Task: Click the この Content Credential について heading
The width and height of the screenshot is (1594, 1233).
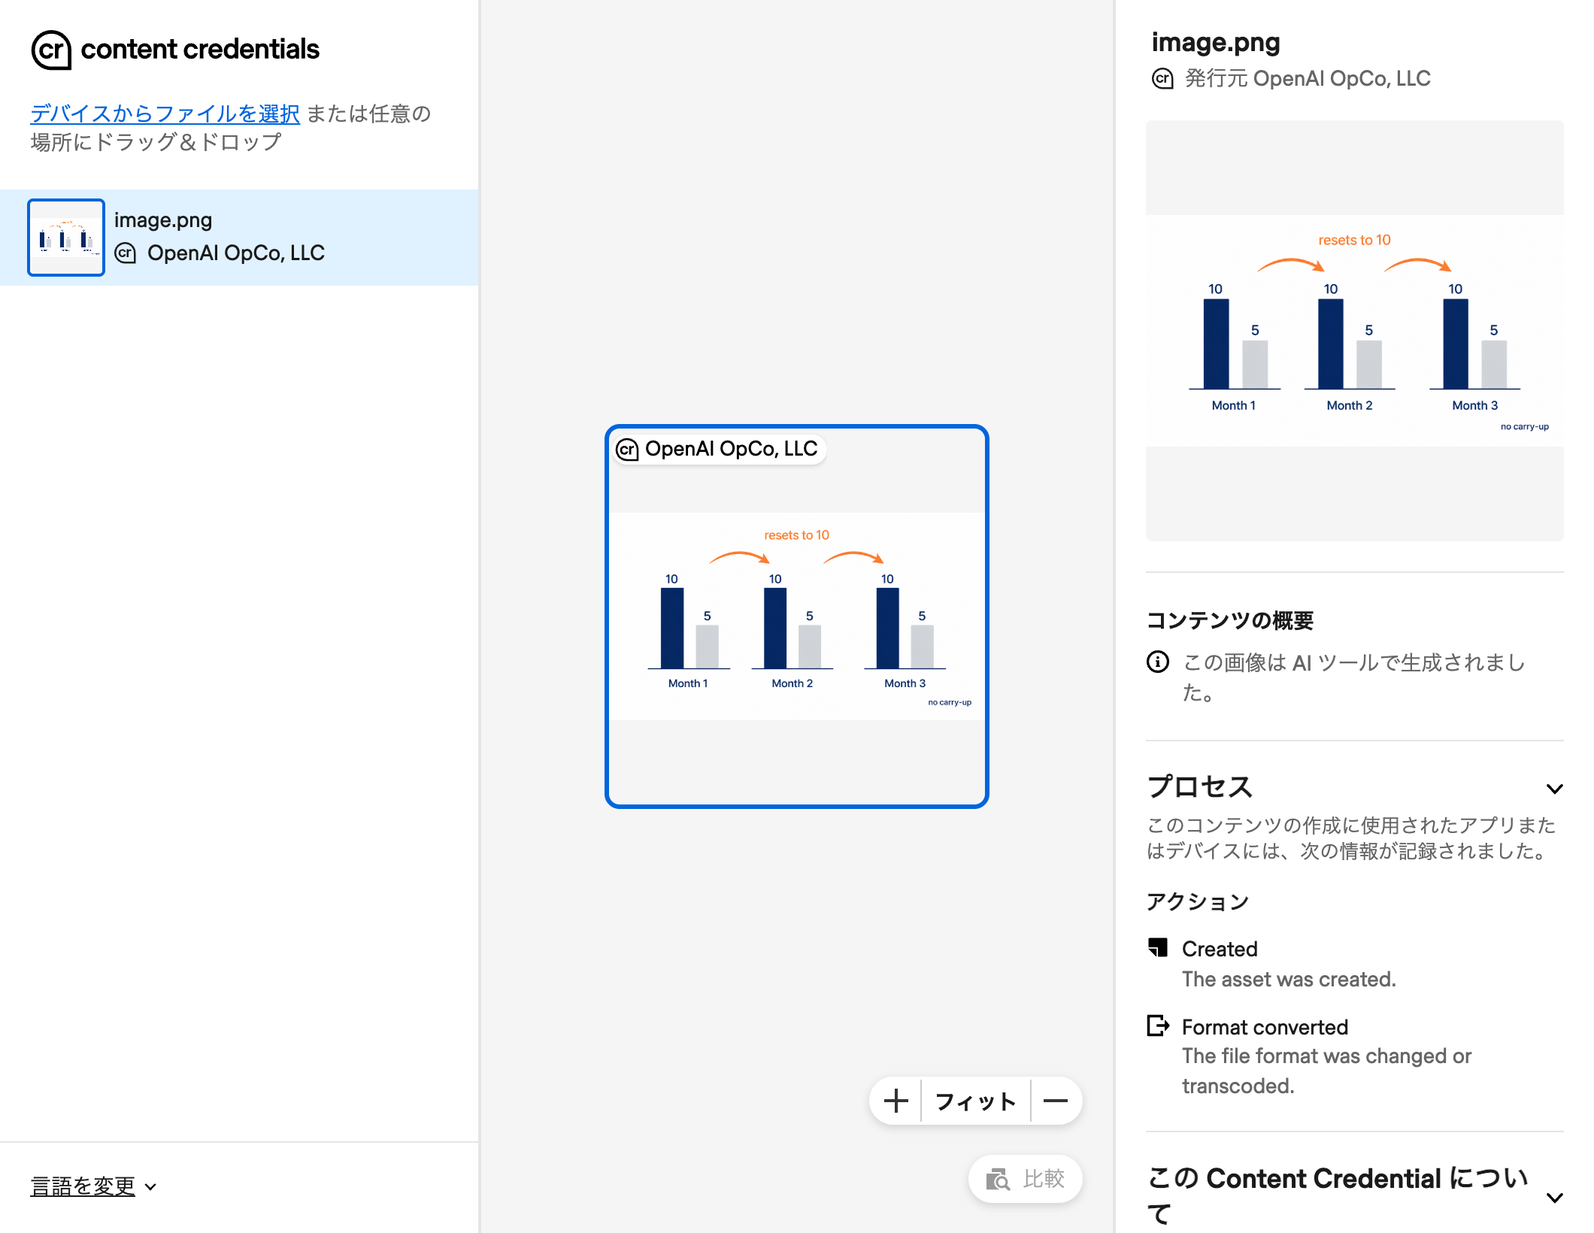Action: pyautogui.click(x=1337, y=1196)
